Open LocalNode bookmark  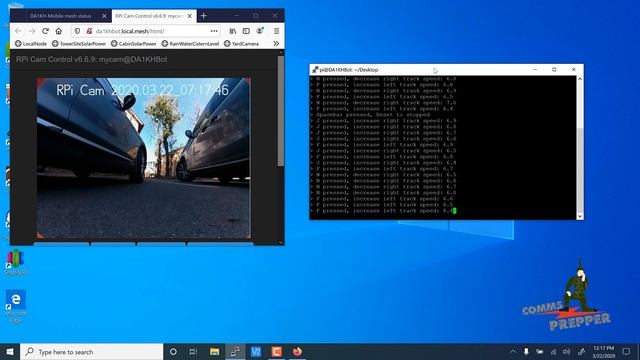[31, 44]
